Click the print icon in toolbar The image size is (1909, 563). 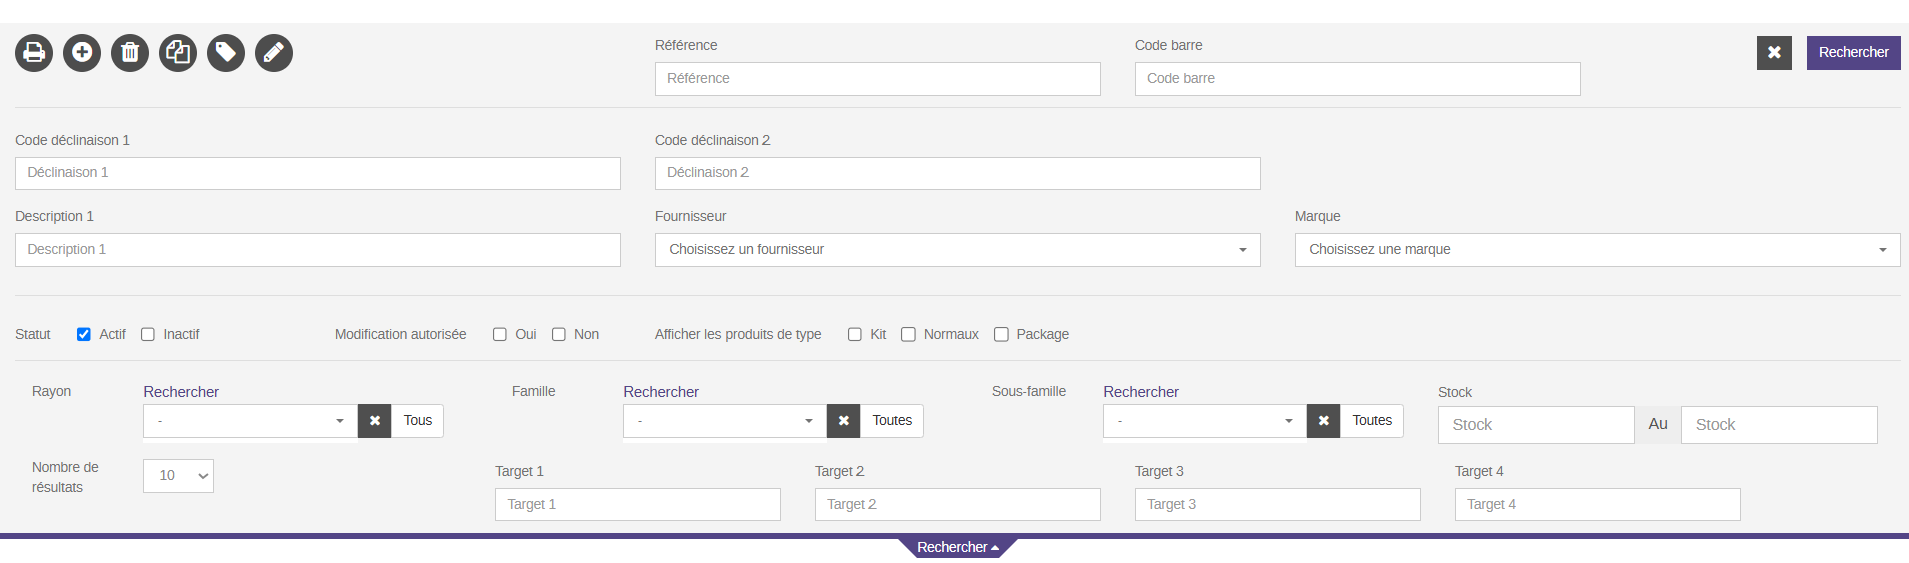click(34, 52)
